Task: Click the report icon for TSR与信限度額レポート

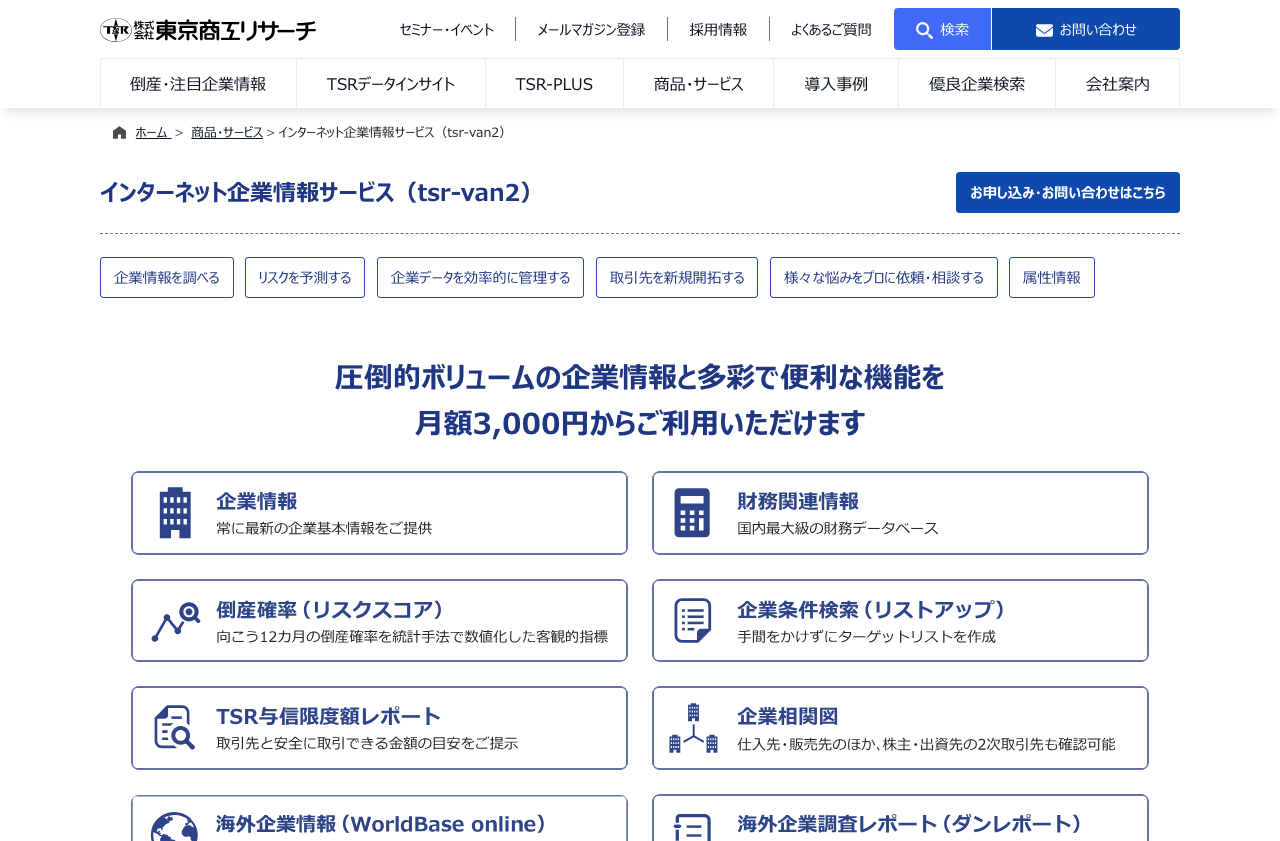Action: tap(175, 727)
